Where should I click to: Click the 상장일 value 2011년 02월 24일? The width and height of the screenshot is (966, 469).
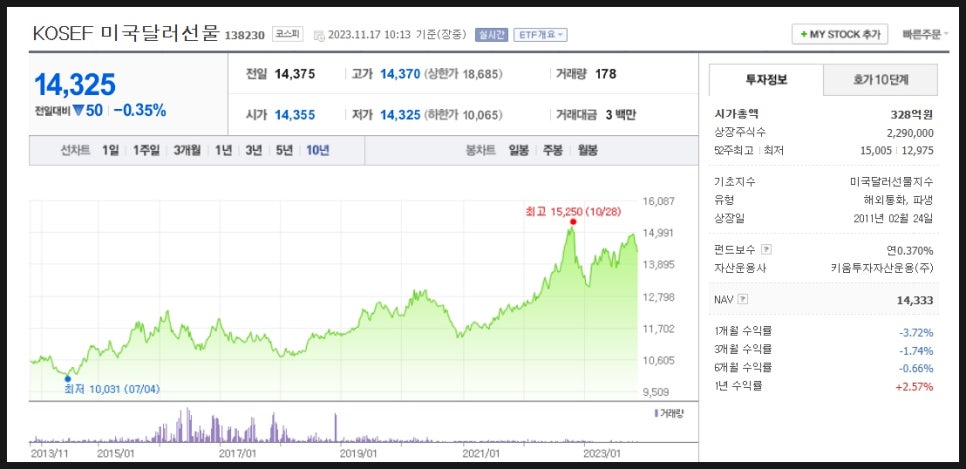coord(893,218)
